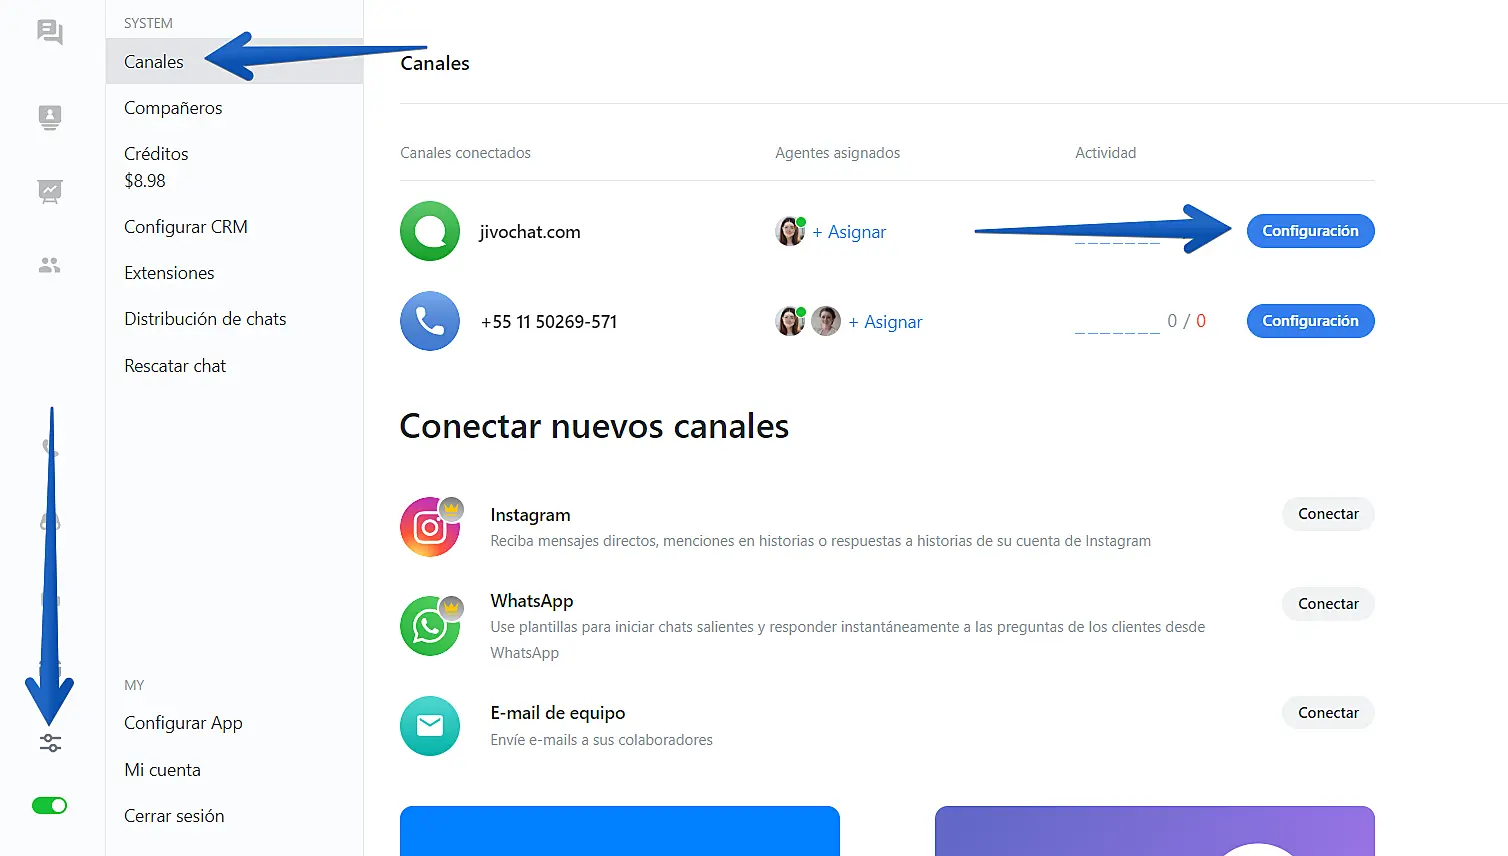The image size is (1508, 856).
Task: Click the Conectar nuevos canales heading
Action: click(594, 426)
